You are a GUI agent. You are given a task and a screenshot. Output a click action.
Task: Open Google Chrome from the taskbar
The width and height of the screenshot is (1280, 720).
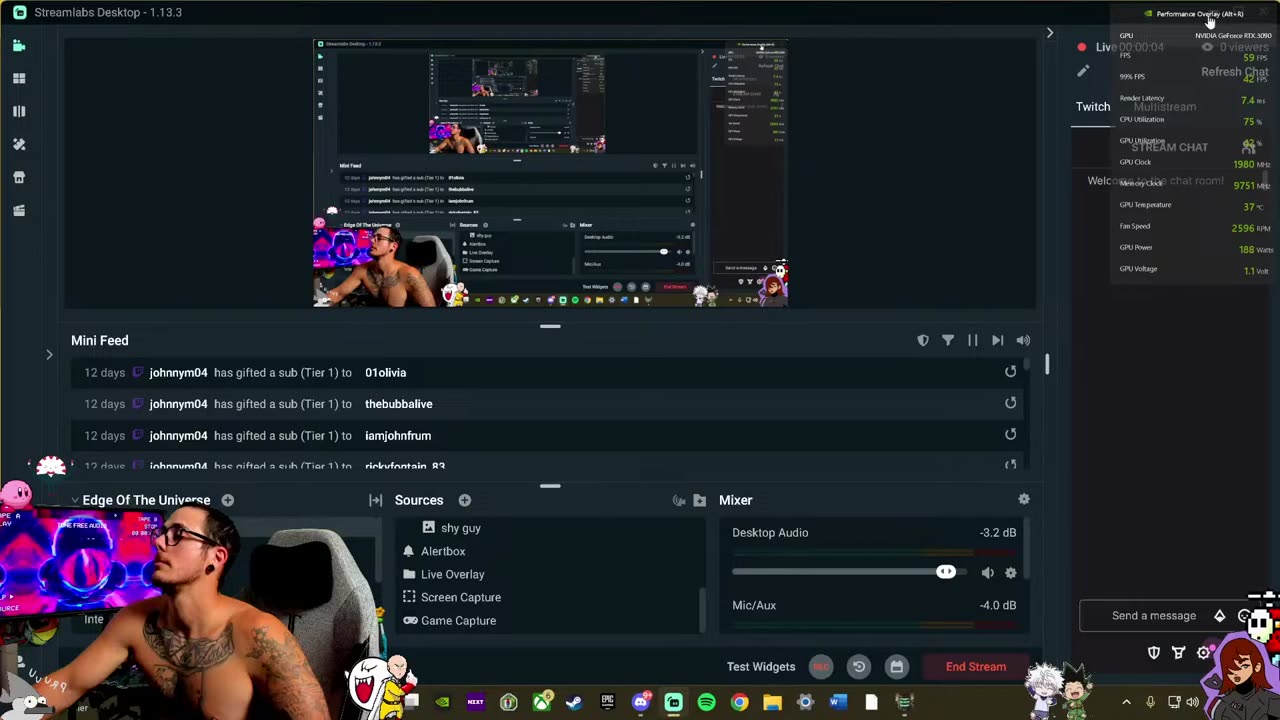tap(739, 702)
